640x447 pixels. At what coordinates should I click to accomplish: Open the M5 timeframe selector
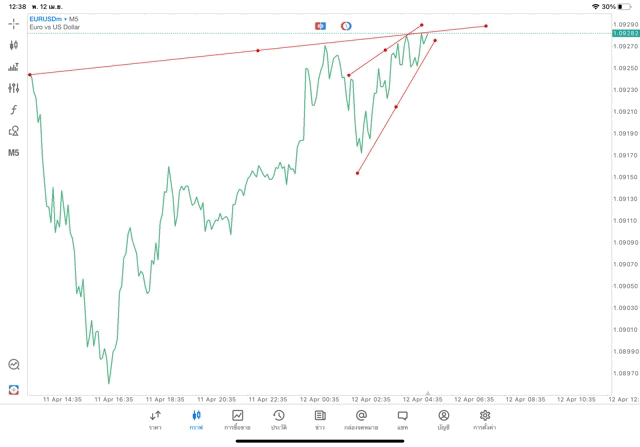[14, 153]
